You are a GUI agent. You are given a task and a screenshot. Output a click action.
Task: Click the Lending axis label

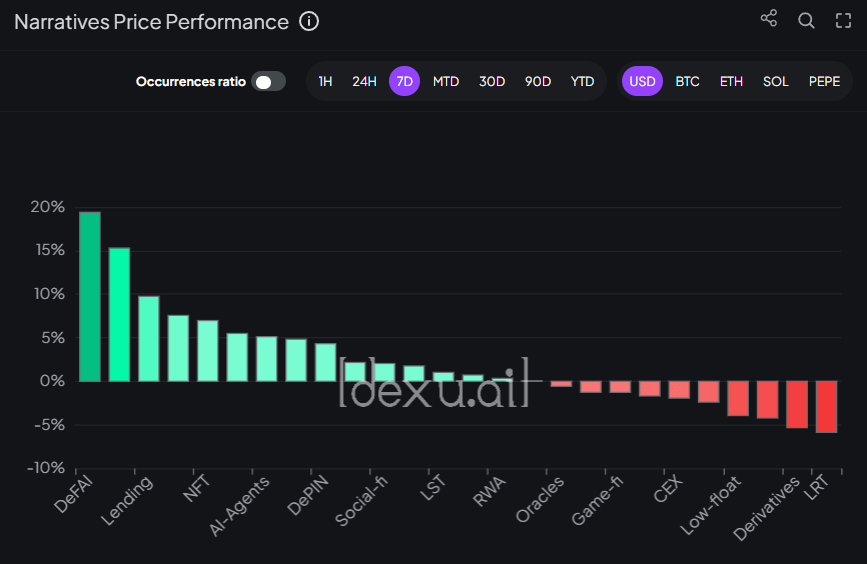coord(128,500)
